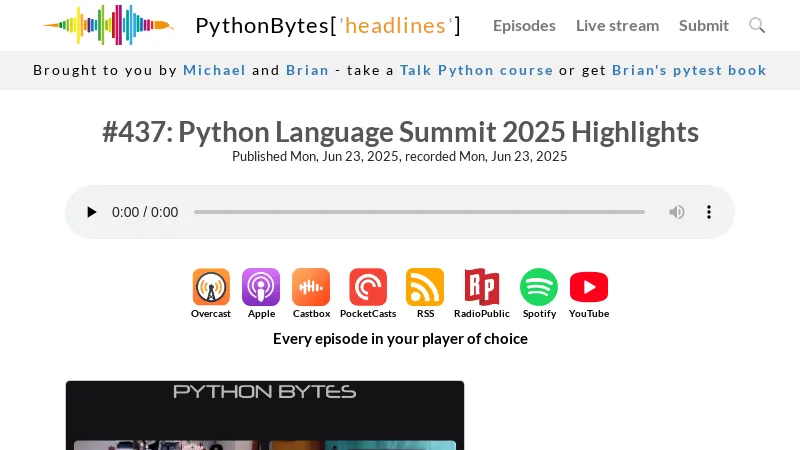
Task: Open Brian's pytest book link
Action: 689,70
